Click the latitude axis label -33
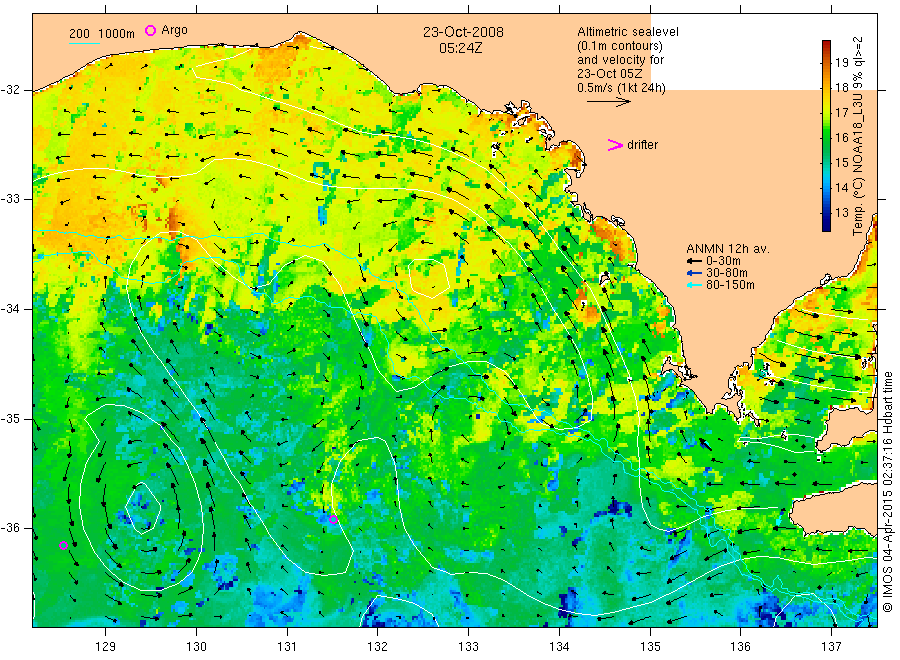This screenshot has height=660, width=900. pyautogui.click(x=10, y=199)
